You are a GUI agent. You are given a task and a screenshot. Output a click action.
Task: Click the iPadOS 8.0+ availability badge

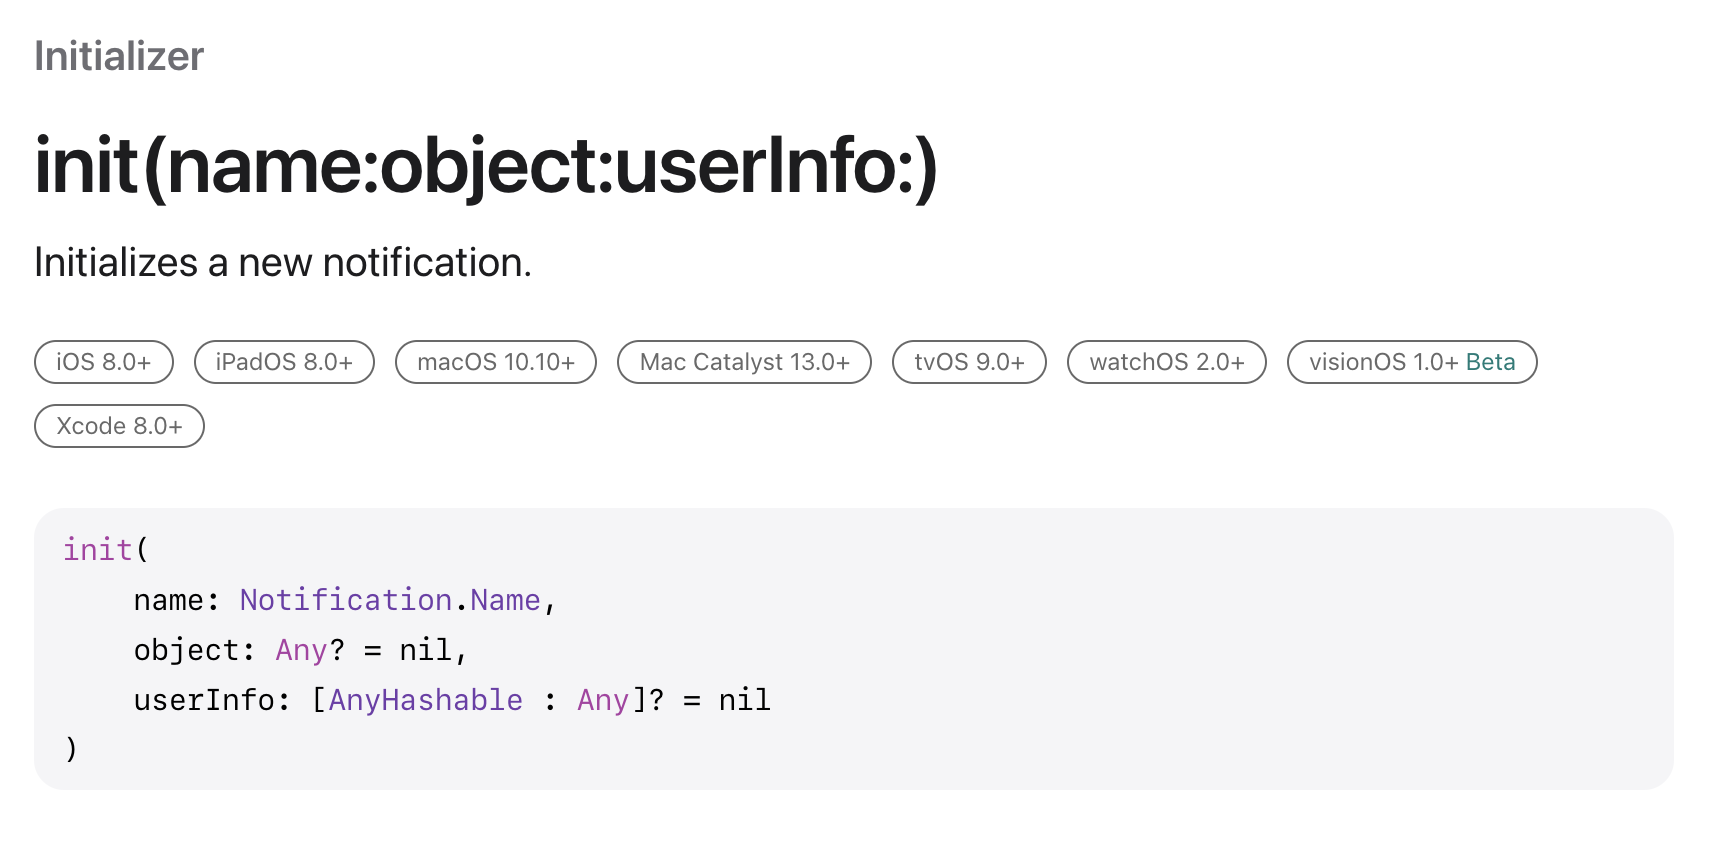click(284, 362)
